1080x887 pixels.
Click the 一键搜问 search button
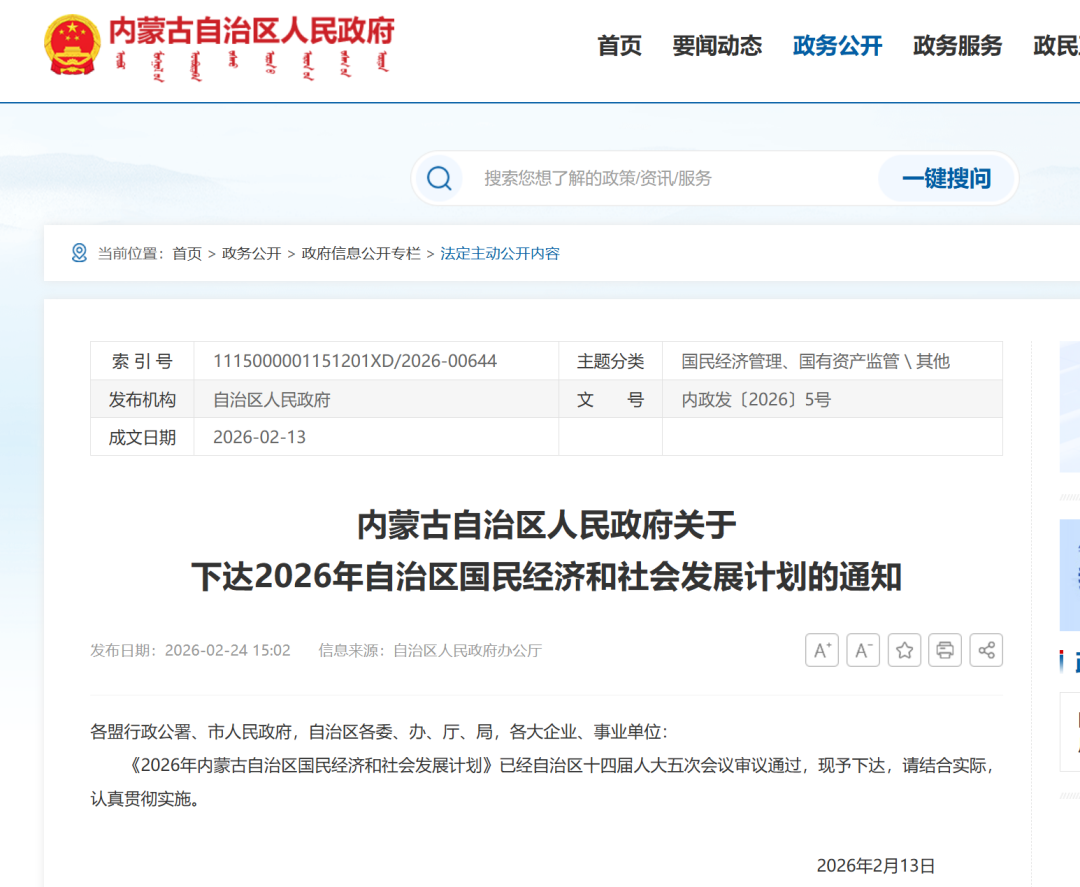[947, 178]
